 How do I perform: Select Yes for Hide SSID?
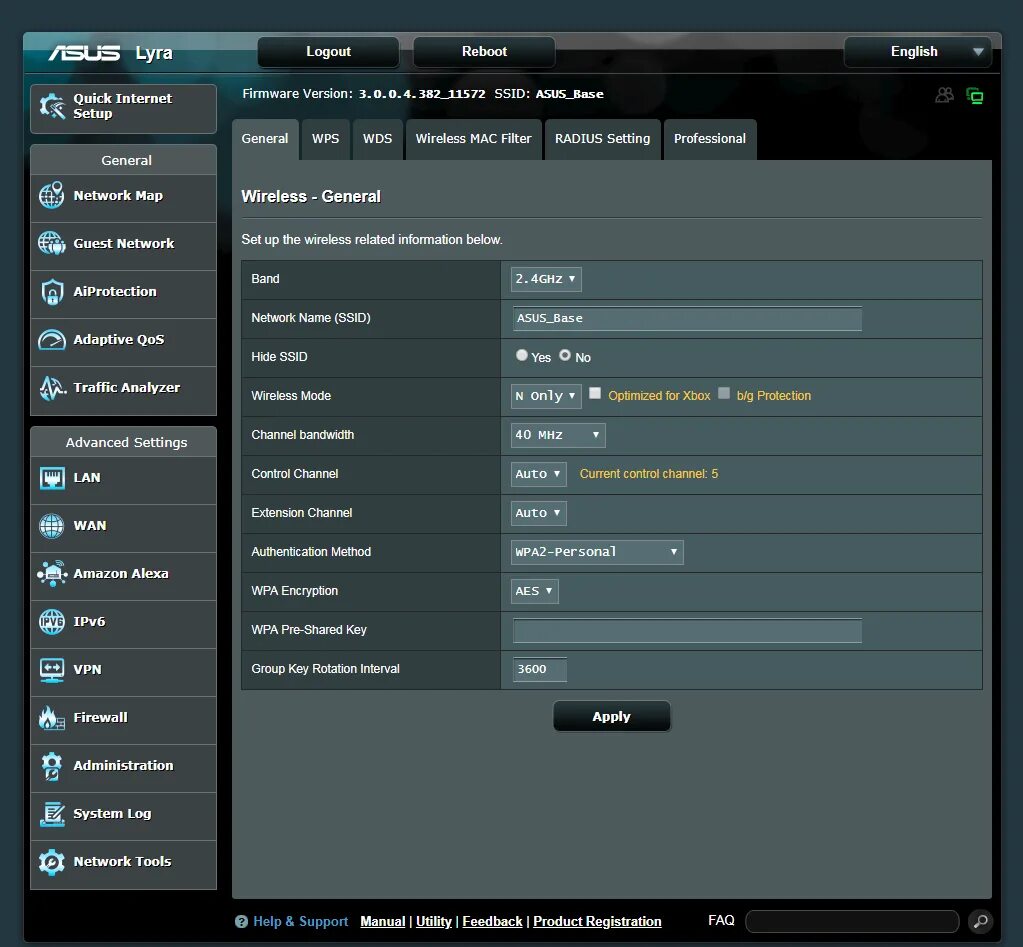pyautogui.click(x=521, y=355)
